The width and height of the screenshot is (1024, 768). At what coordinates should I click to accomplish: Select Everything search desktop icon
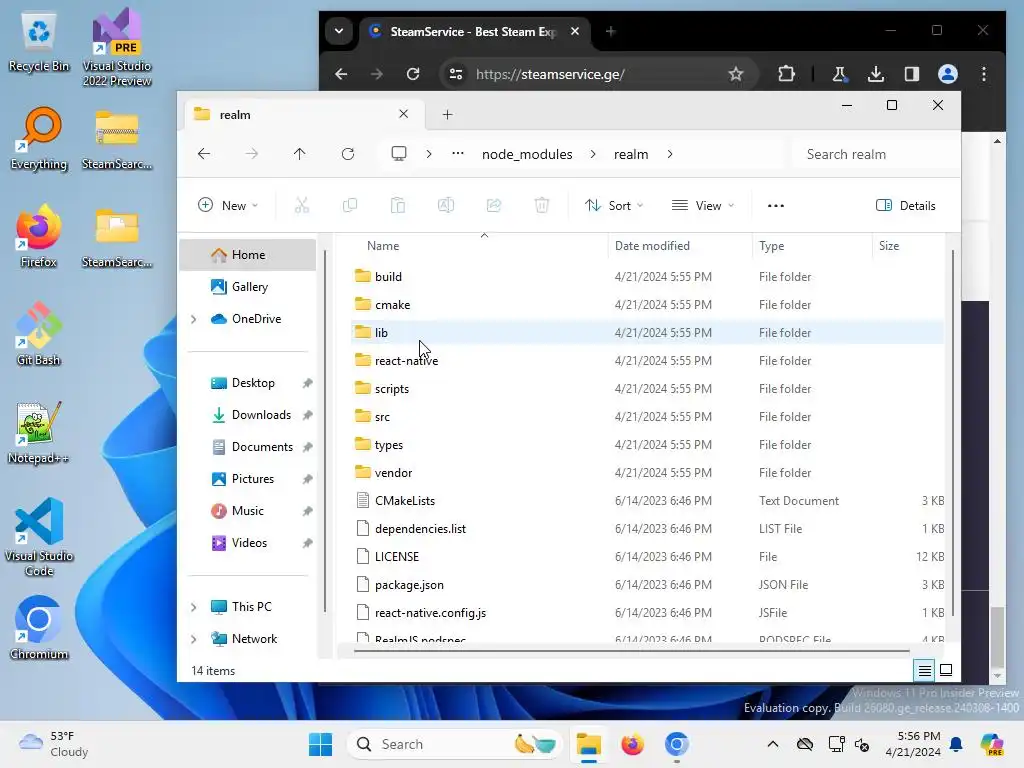click(x=39, y=138)
